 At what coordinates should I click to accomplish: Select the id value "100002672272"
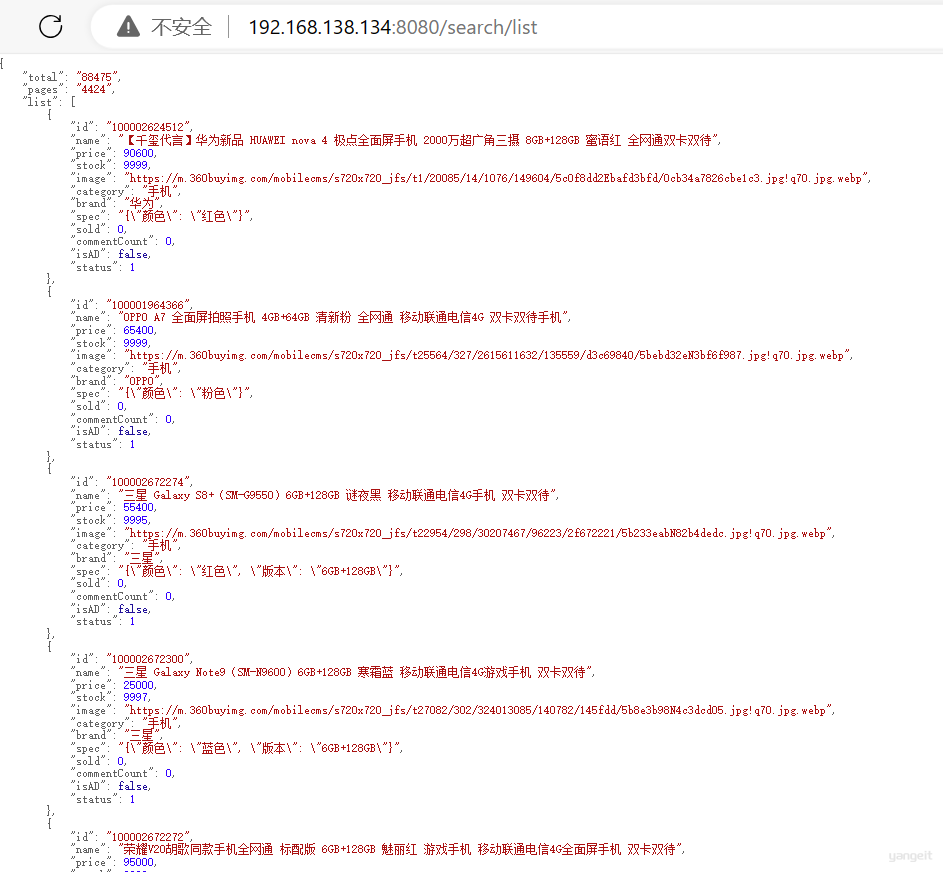click(x=148, y=837)
